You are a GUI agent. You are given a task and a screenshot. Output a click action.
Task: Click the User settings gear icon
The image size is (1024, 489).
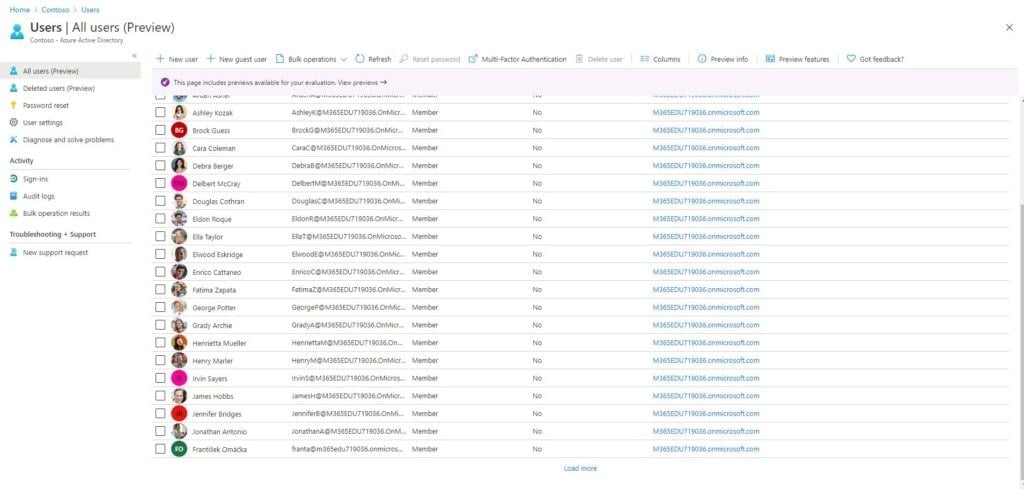[14, 123]
